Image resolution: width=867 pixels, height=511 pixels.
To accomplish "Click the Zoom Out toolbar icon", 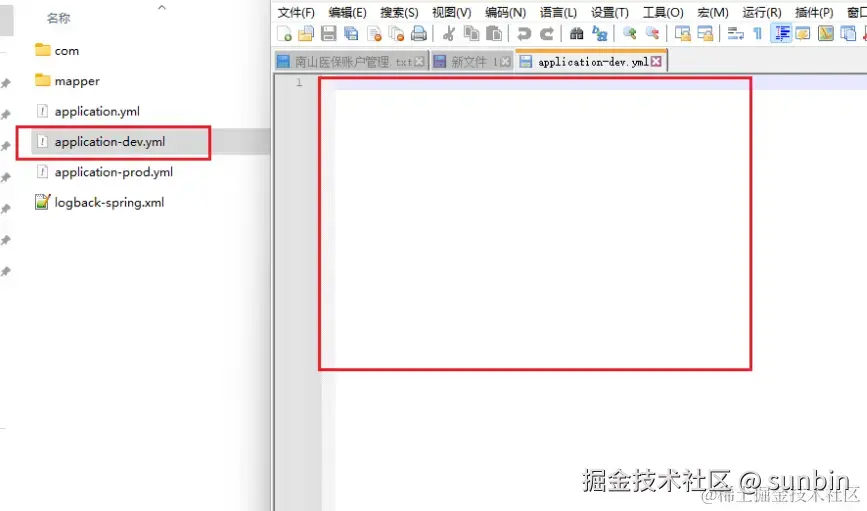I will coord(652,34).
